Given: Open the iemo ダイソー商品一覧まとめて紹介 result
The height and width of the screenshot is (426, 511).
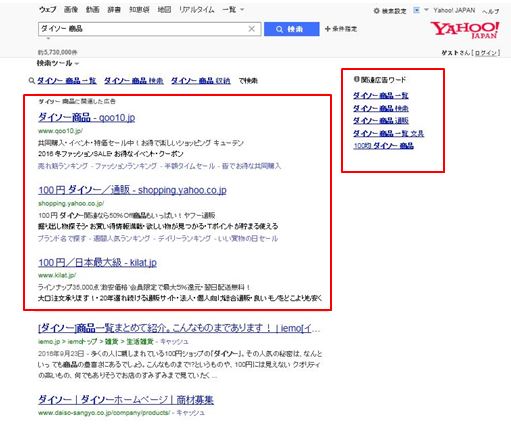Looking at the screenshot, I should [x=179, y=328].
